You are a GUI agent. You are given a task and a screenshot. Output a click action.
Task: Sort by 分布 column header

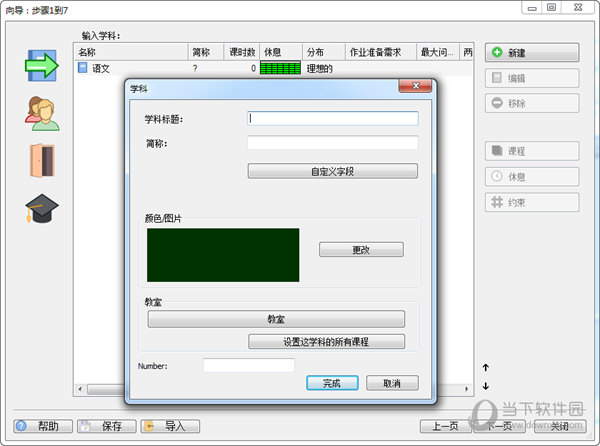pos(324,52)
